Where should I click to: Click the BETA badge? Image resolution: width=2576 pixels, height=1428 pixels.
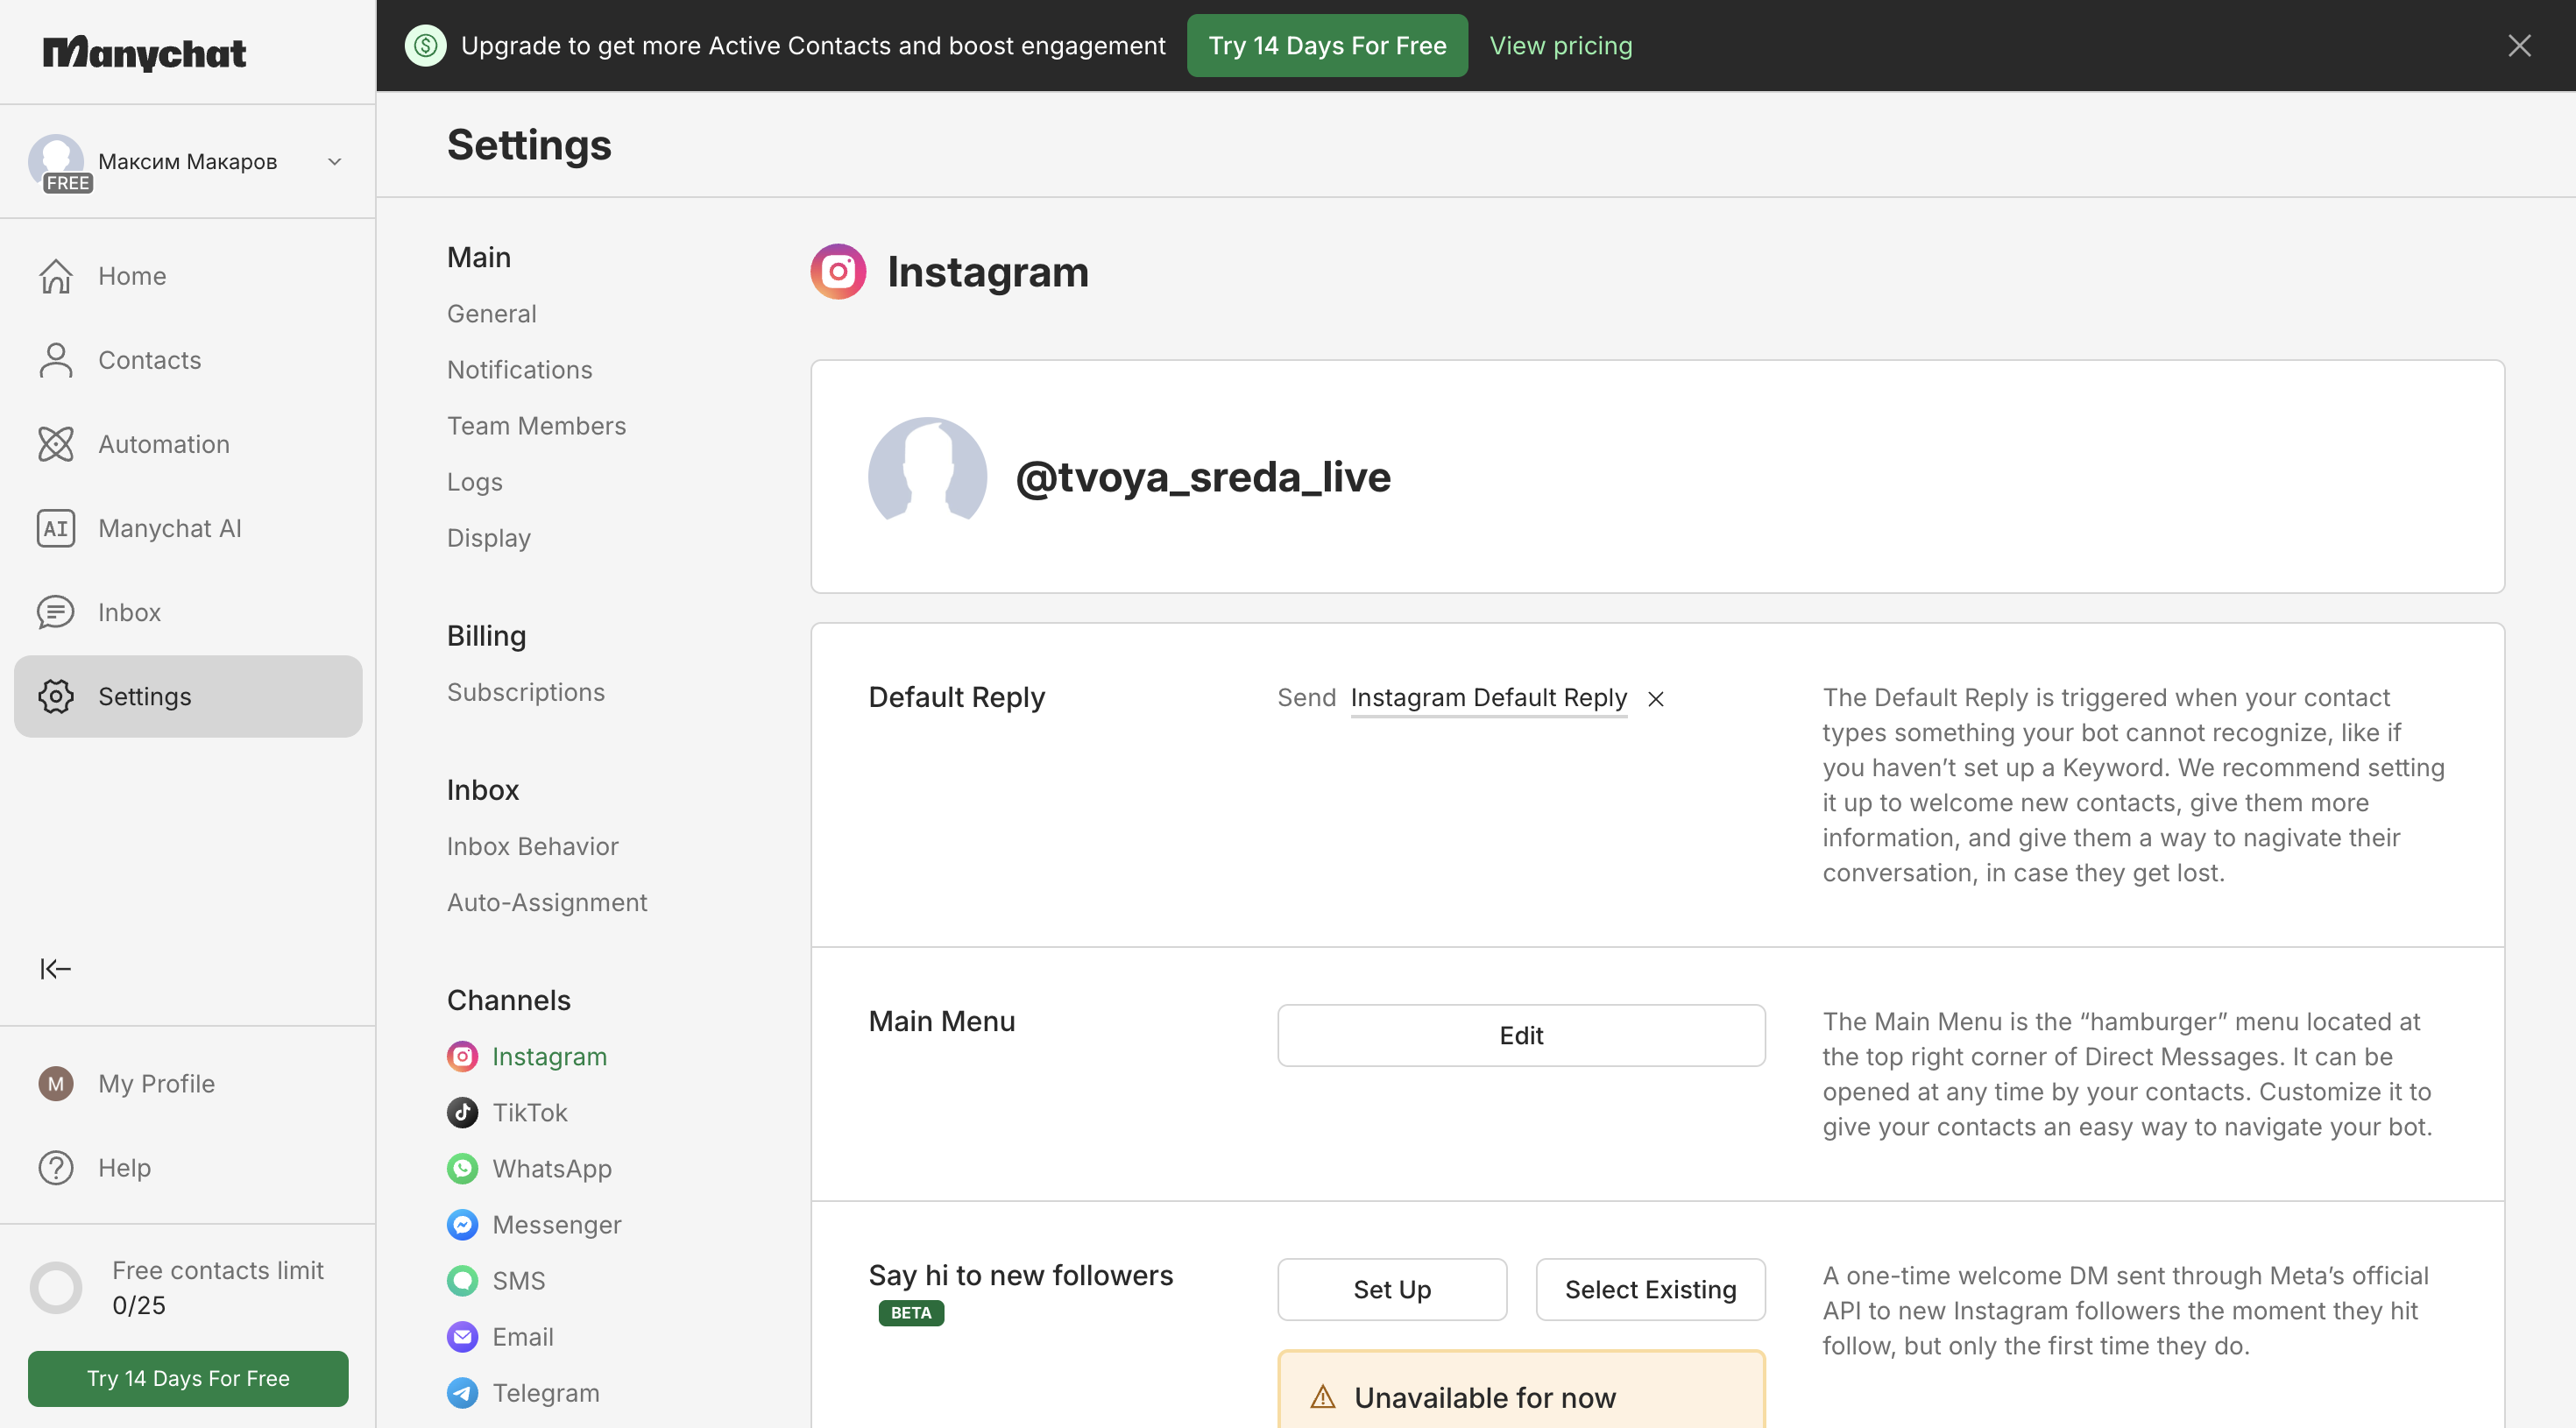click(910, 1312)
